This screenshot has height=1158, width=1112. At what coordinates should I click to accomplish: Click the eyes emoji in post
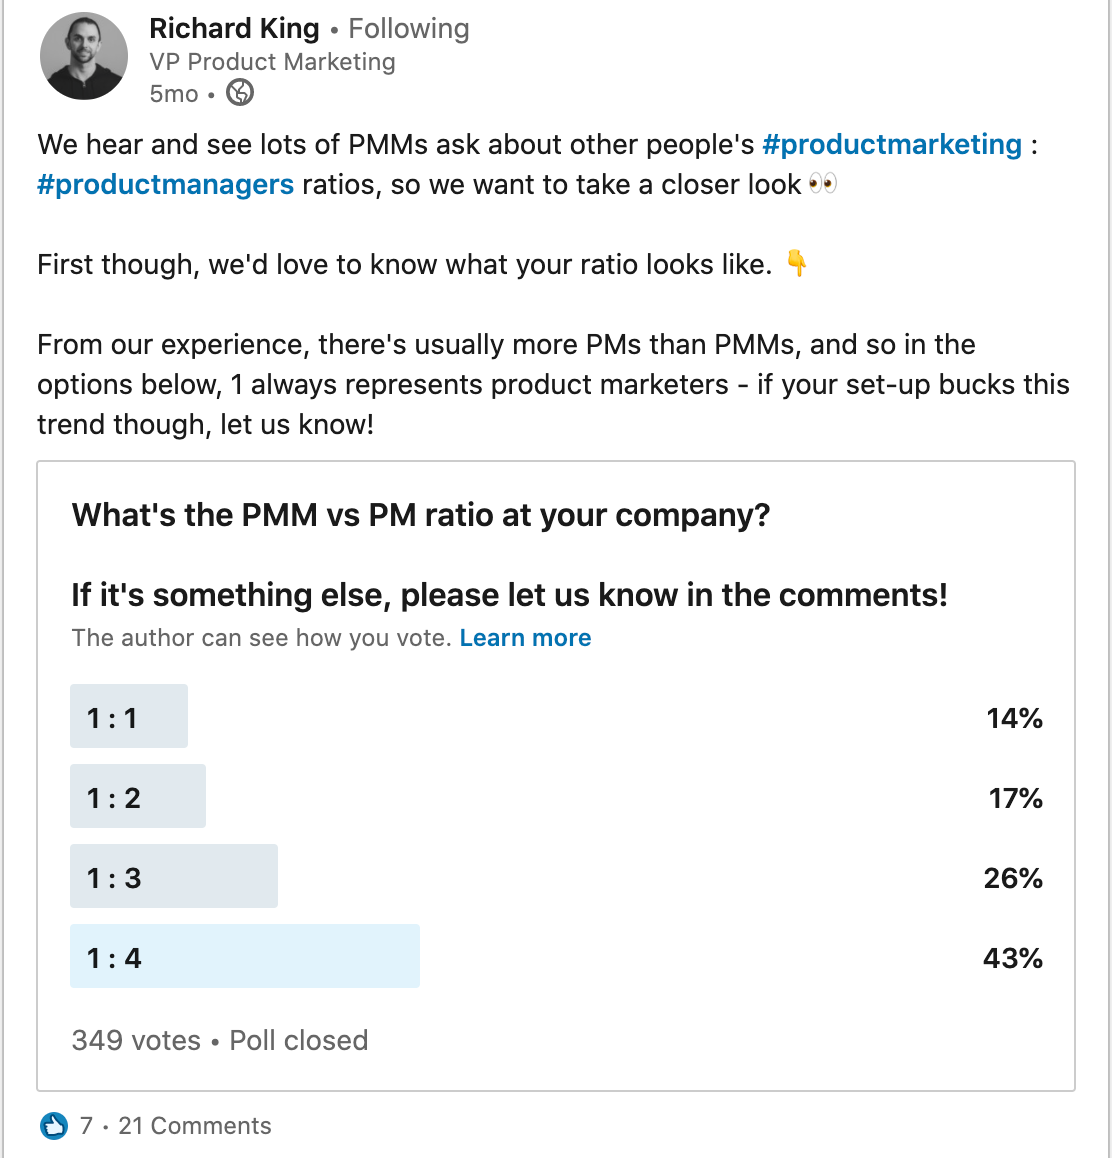[822, 184]
